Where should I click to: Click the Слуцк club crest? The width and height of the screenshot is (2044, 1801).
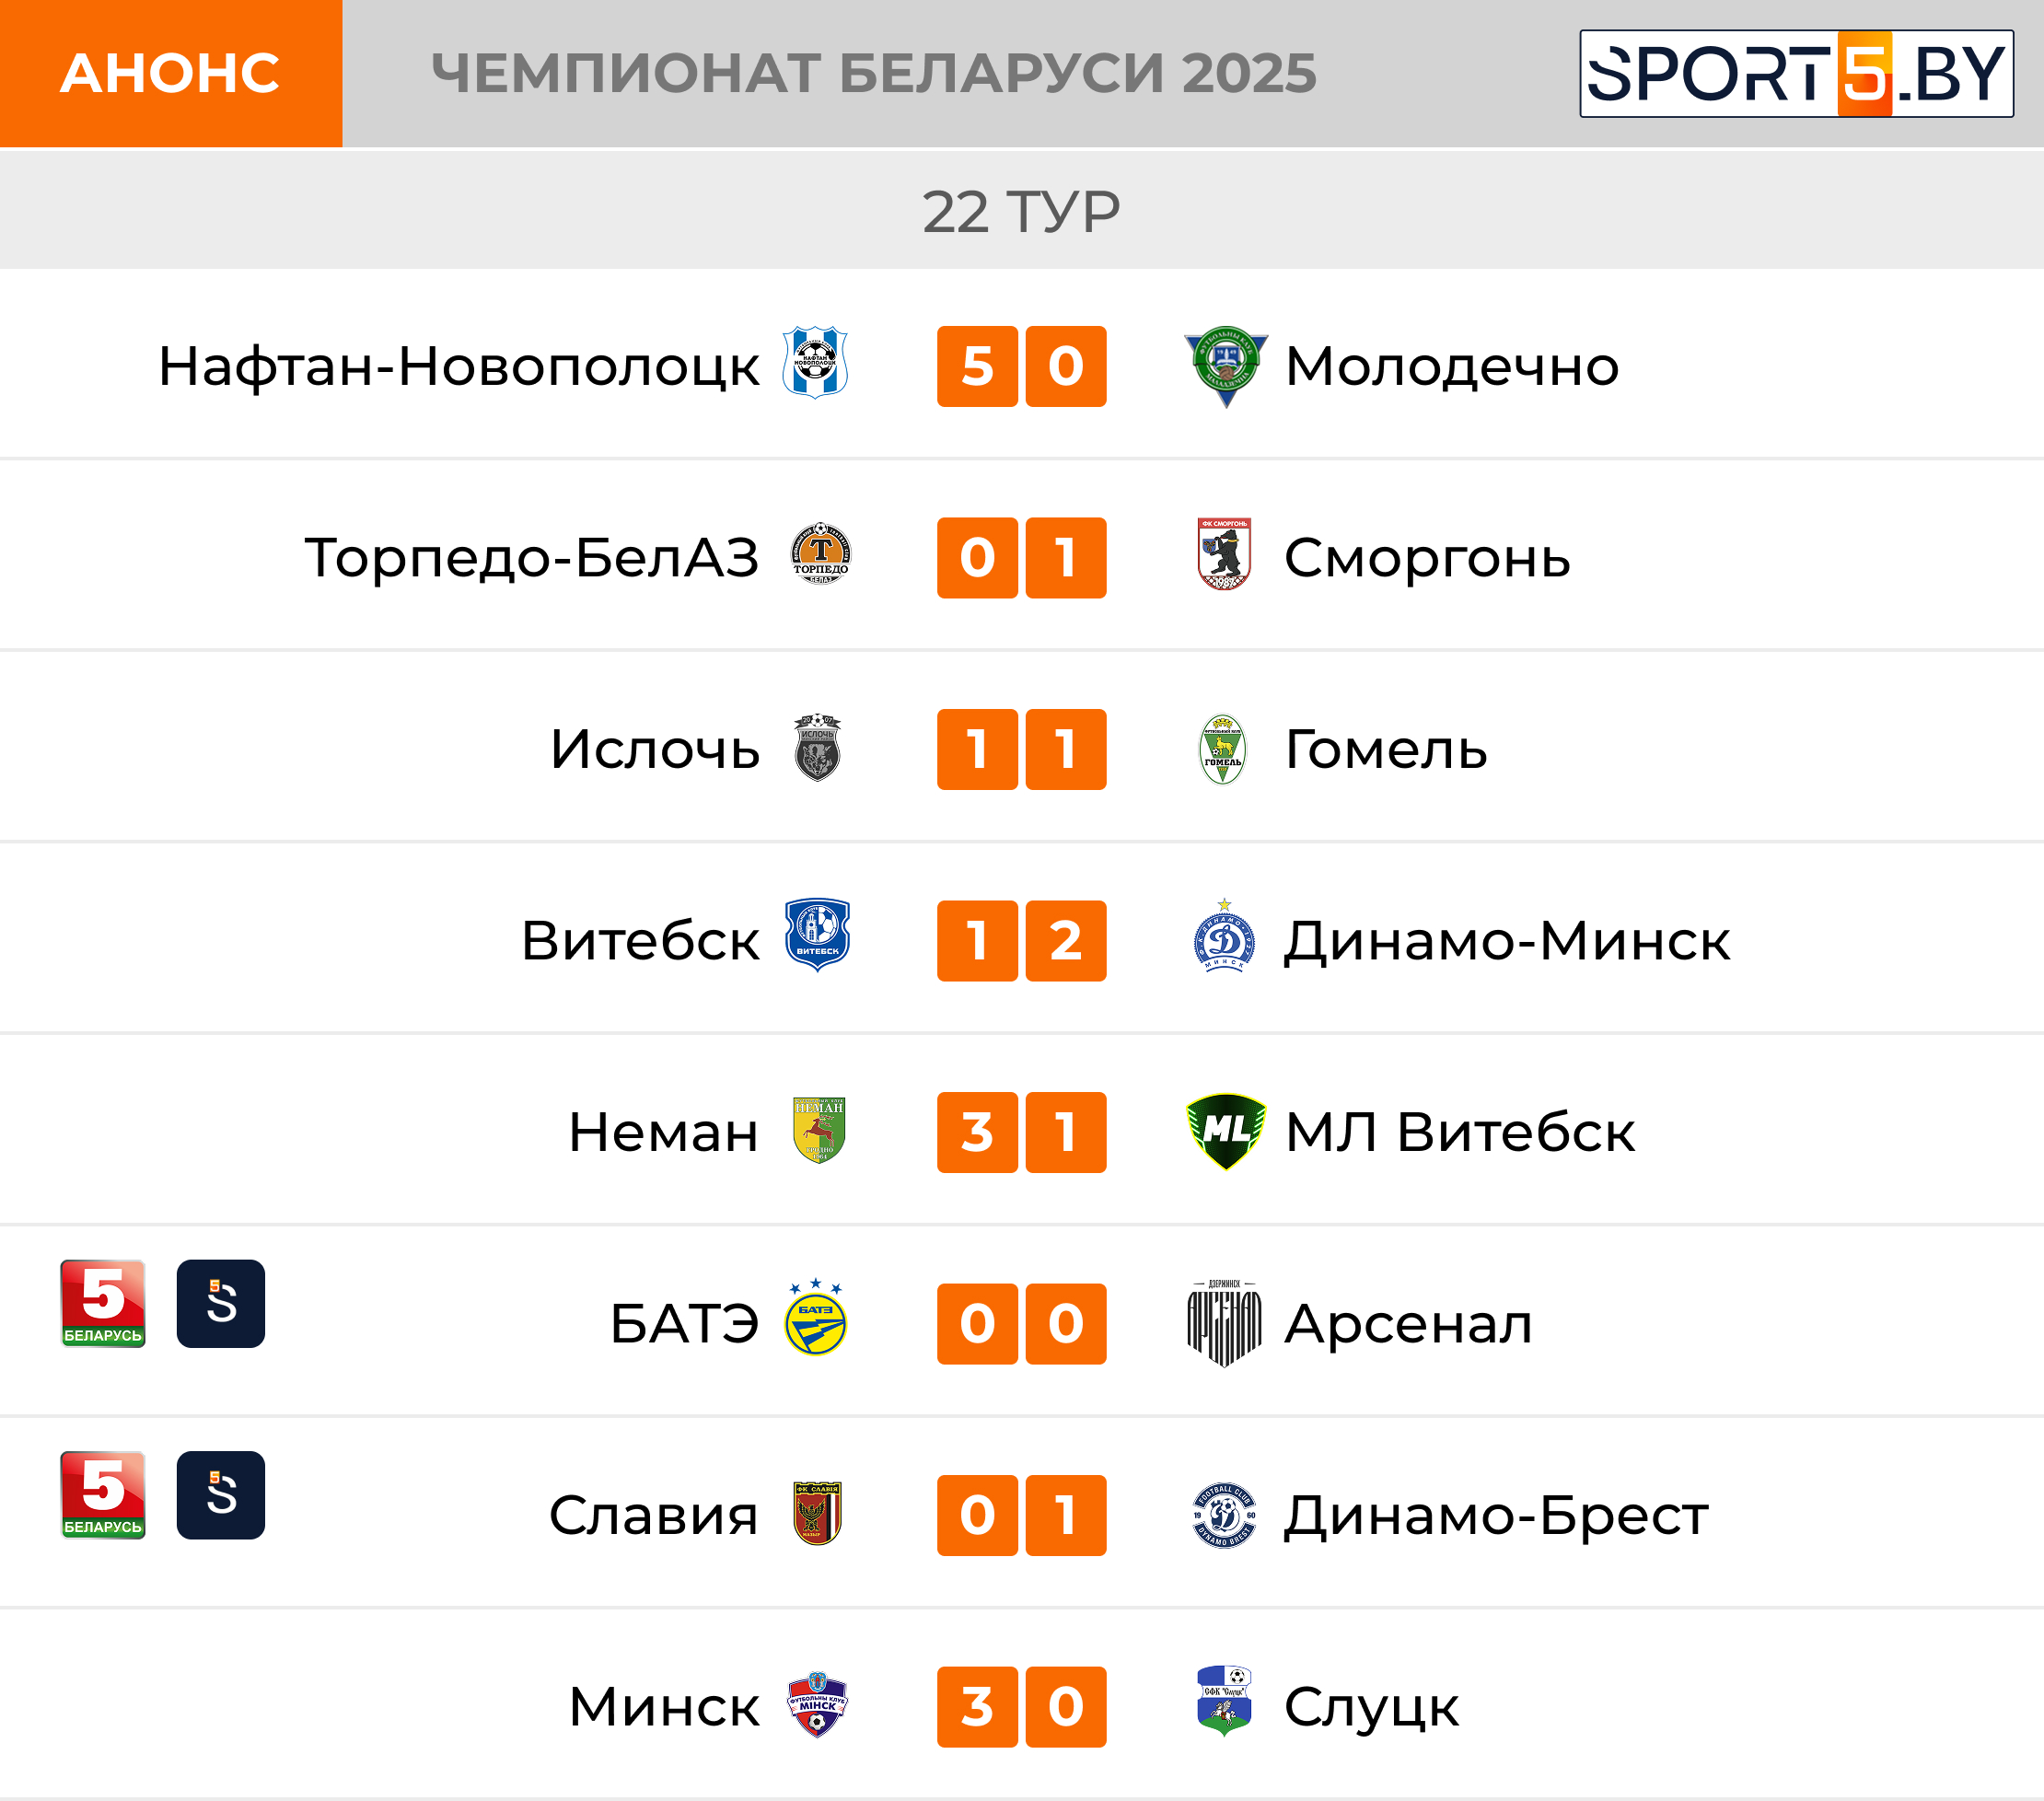1224,1700
